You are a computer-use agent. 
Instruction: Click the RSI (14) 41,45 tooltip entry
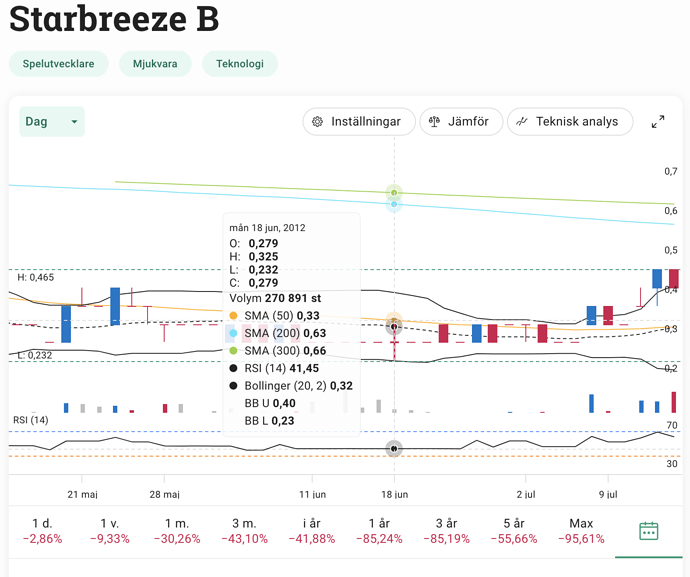pyautogui.click(x=274, y=368)
